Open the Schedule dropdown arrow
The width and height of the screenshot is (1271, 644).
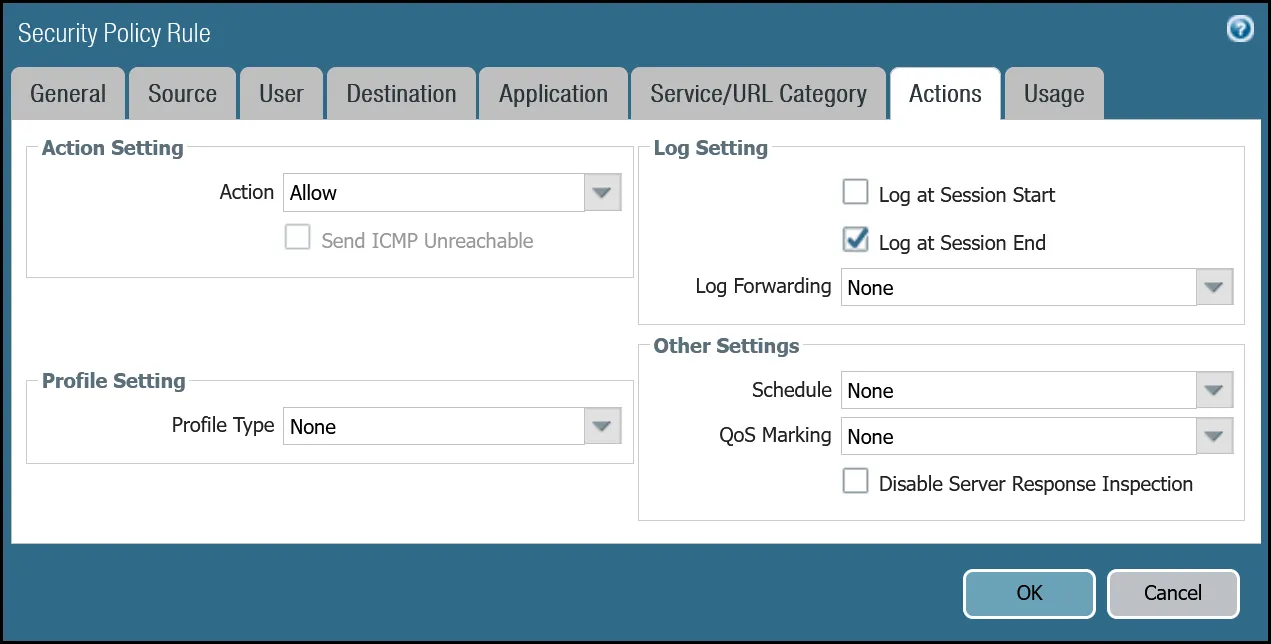point(1213,390)
